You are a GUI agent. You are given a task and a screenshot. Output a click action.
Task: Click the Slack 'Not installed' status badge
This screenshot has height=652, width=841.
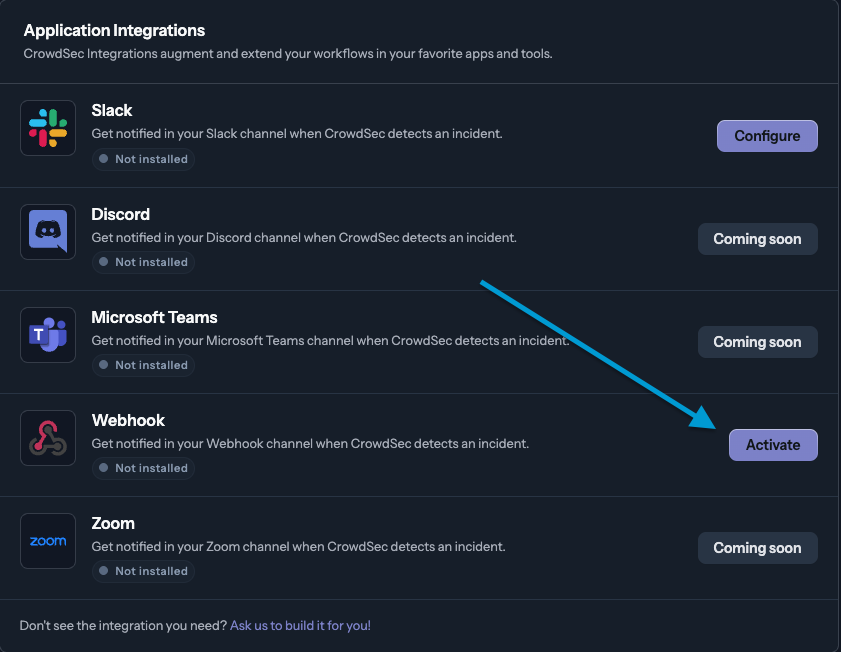click(142, 159)
